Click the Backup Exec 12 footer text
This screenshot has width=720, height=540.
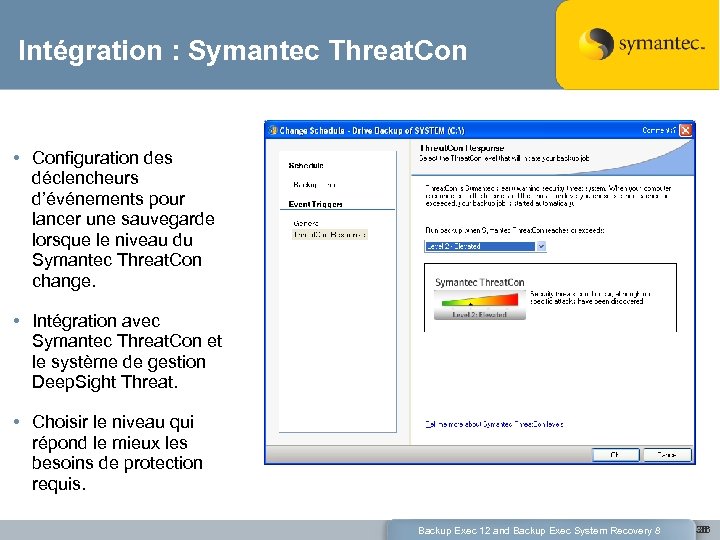click(539, 530)
